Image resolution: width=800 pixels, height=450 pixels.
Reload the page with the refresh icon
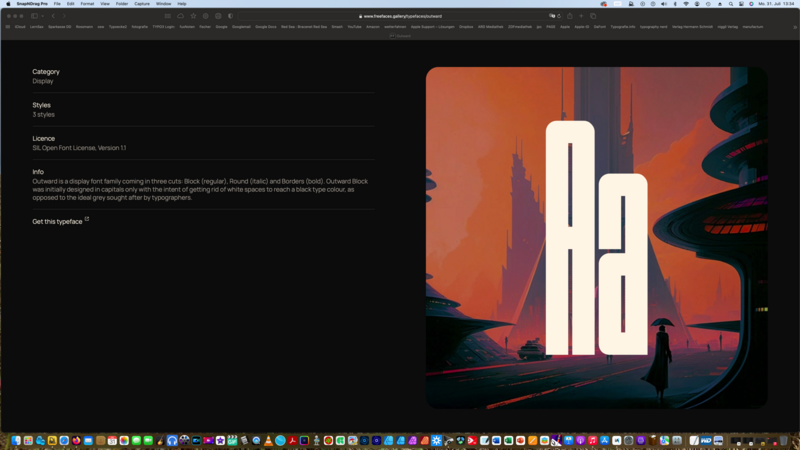559,16
